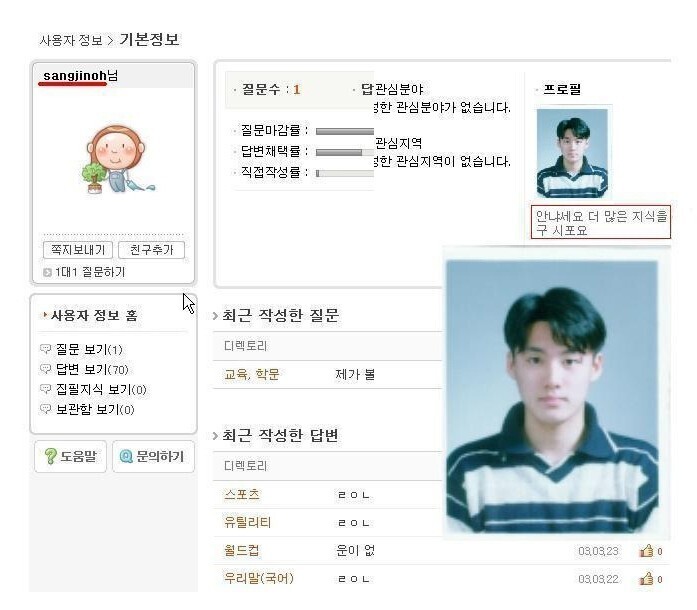Open 보관함 보기(0) in sidebar
697x610 pixels.
tap(95, 409)
